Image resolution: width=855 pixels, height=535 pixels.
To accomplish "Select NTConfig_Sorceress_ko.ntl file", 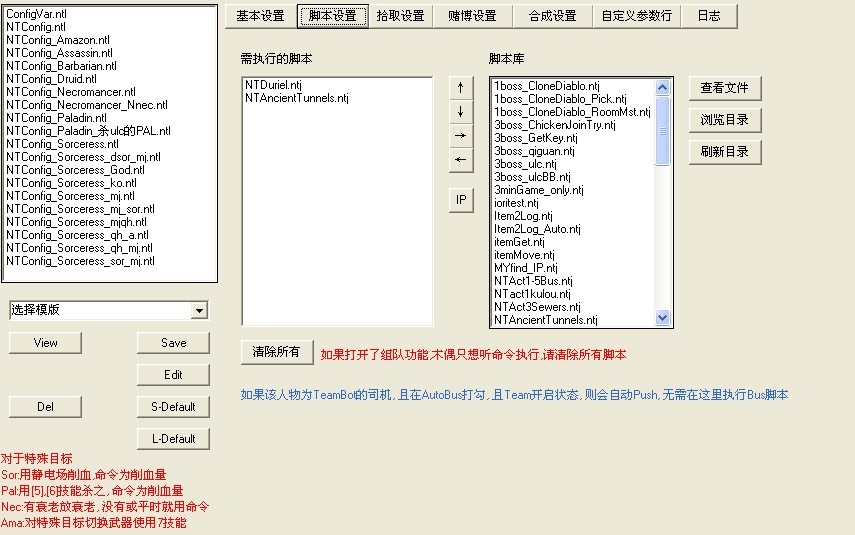I will pyautogui.click(x=71, y=183).
